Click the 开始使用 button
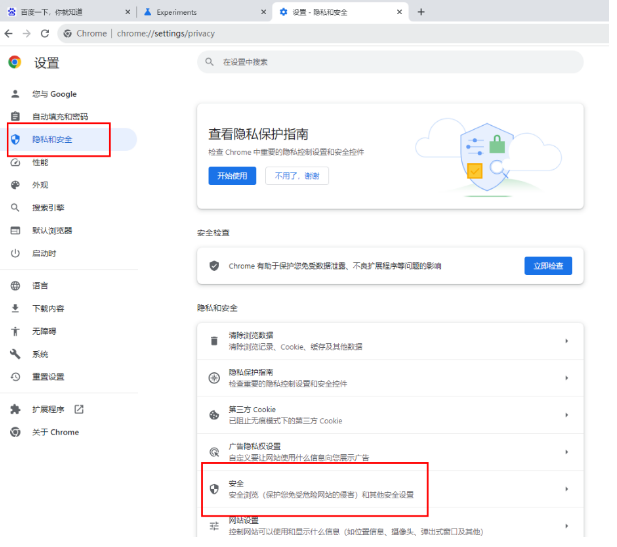Screen dimensions: 617x547 coord(232,176)
